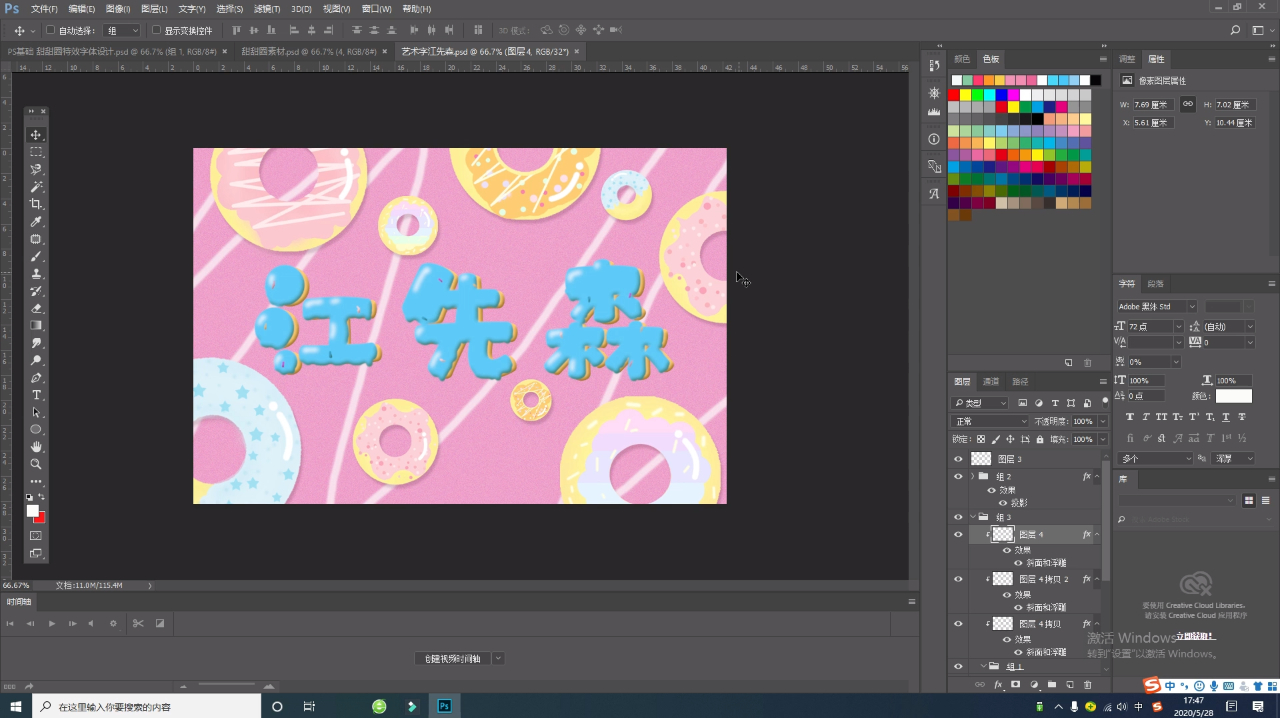Select the Horizontal Type tool
This screenshot has height=718, width=1280.
click(36, 395)
